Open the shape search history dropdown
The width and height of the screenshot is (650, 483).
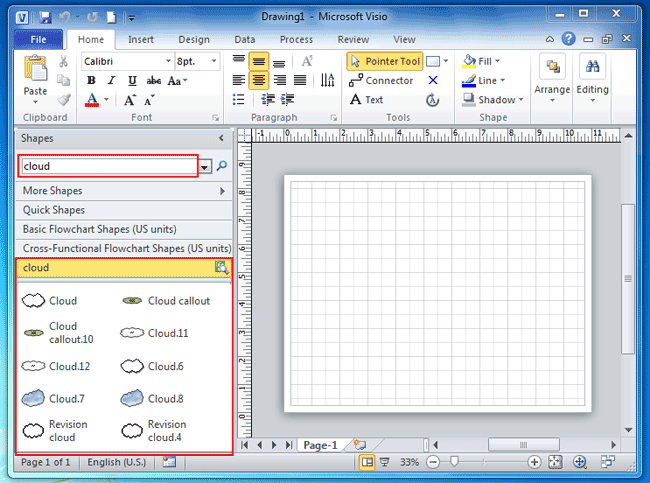(204, 167)
